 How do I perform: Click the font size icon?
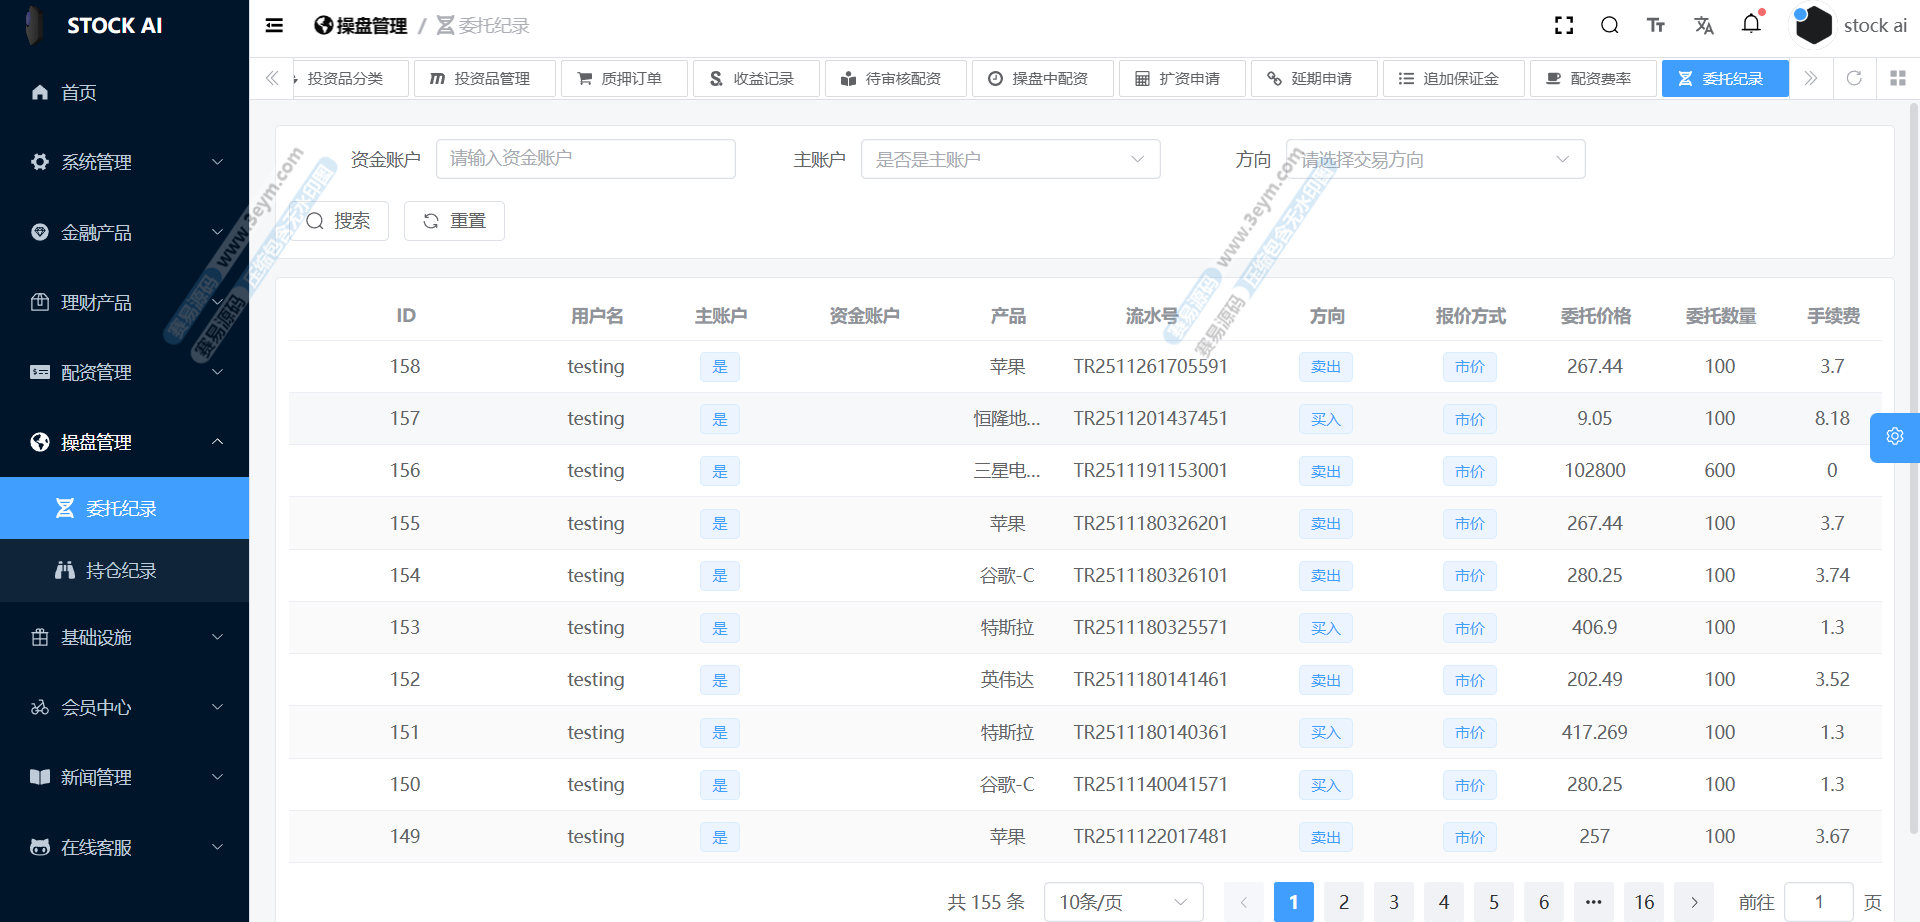(x=1656, y=26)
